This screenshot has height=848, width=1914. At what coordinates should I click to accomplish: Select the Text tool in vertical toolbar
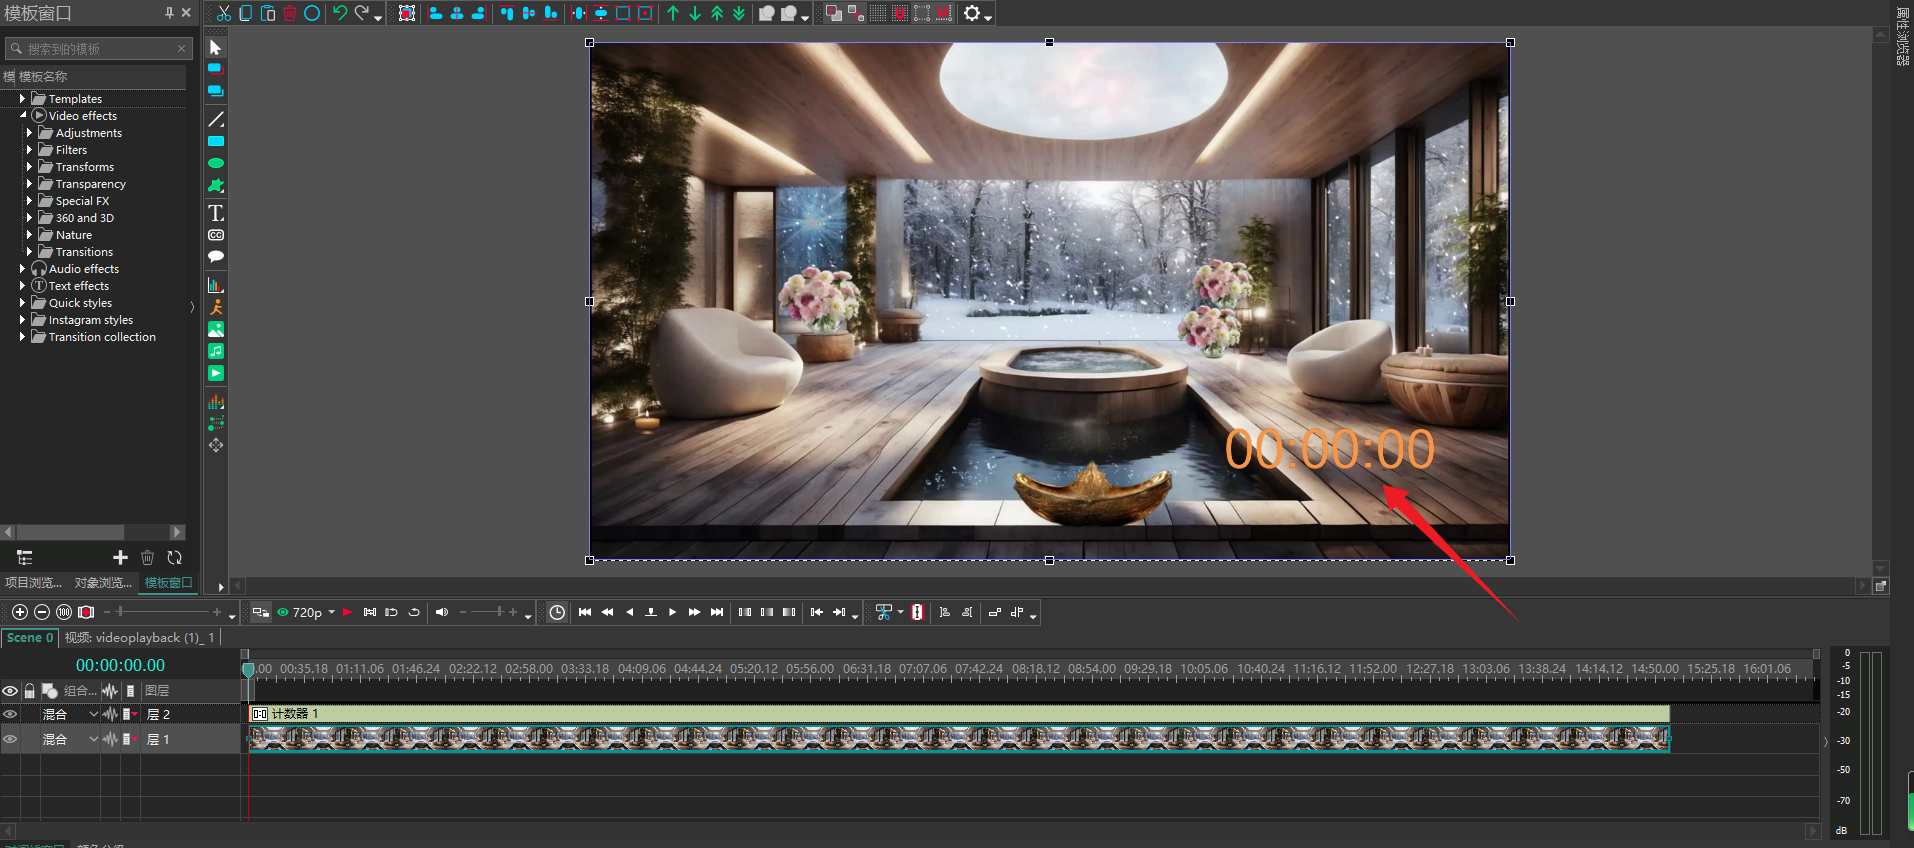(x=216, y=213)
